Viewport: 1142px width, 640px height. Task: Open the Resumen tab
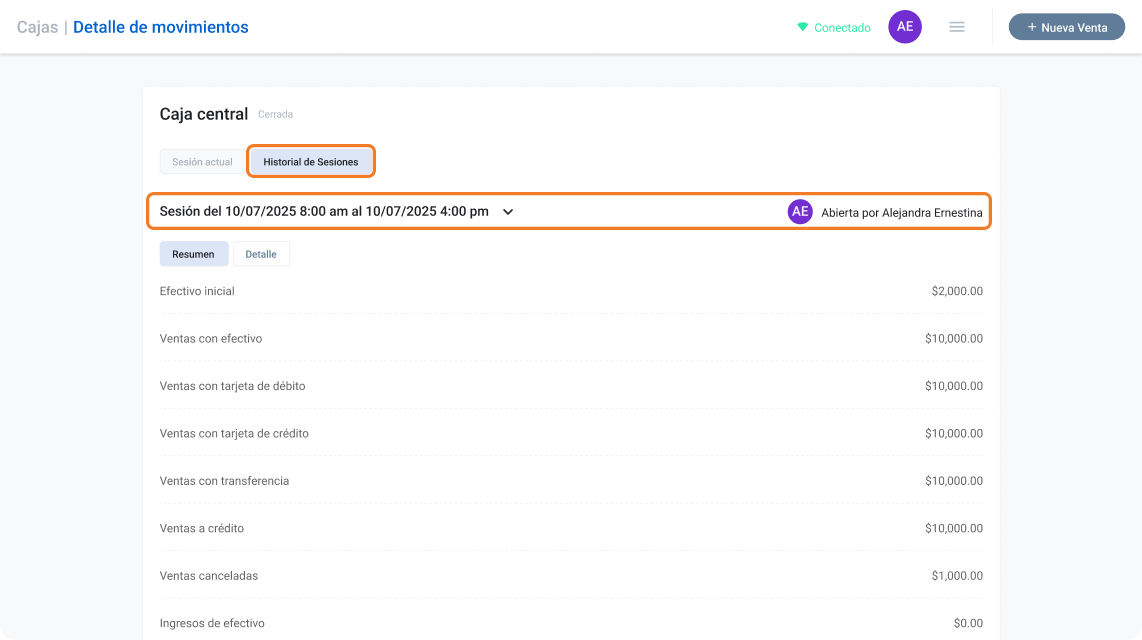(x=194, y=254)
